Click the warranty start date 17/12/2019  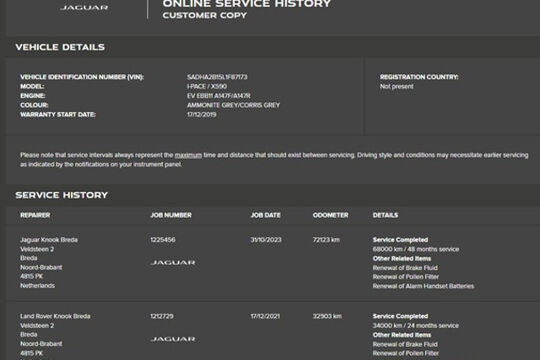click(201, 114)
